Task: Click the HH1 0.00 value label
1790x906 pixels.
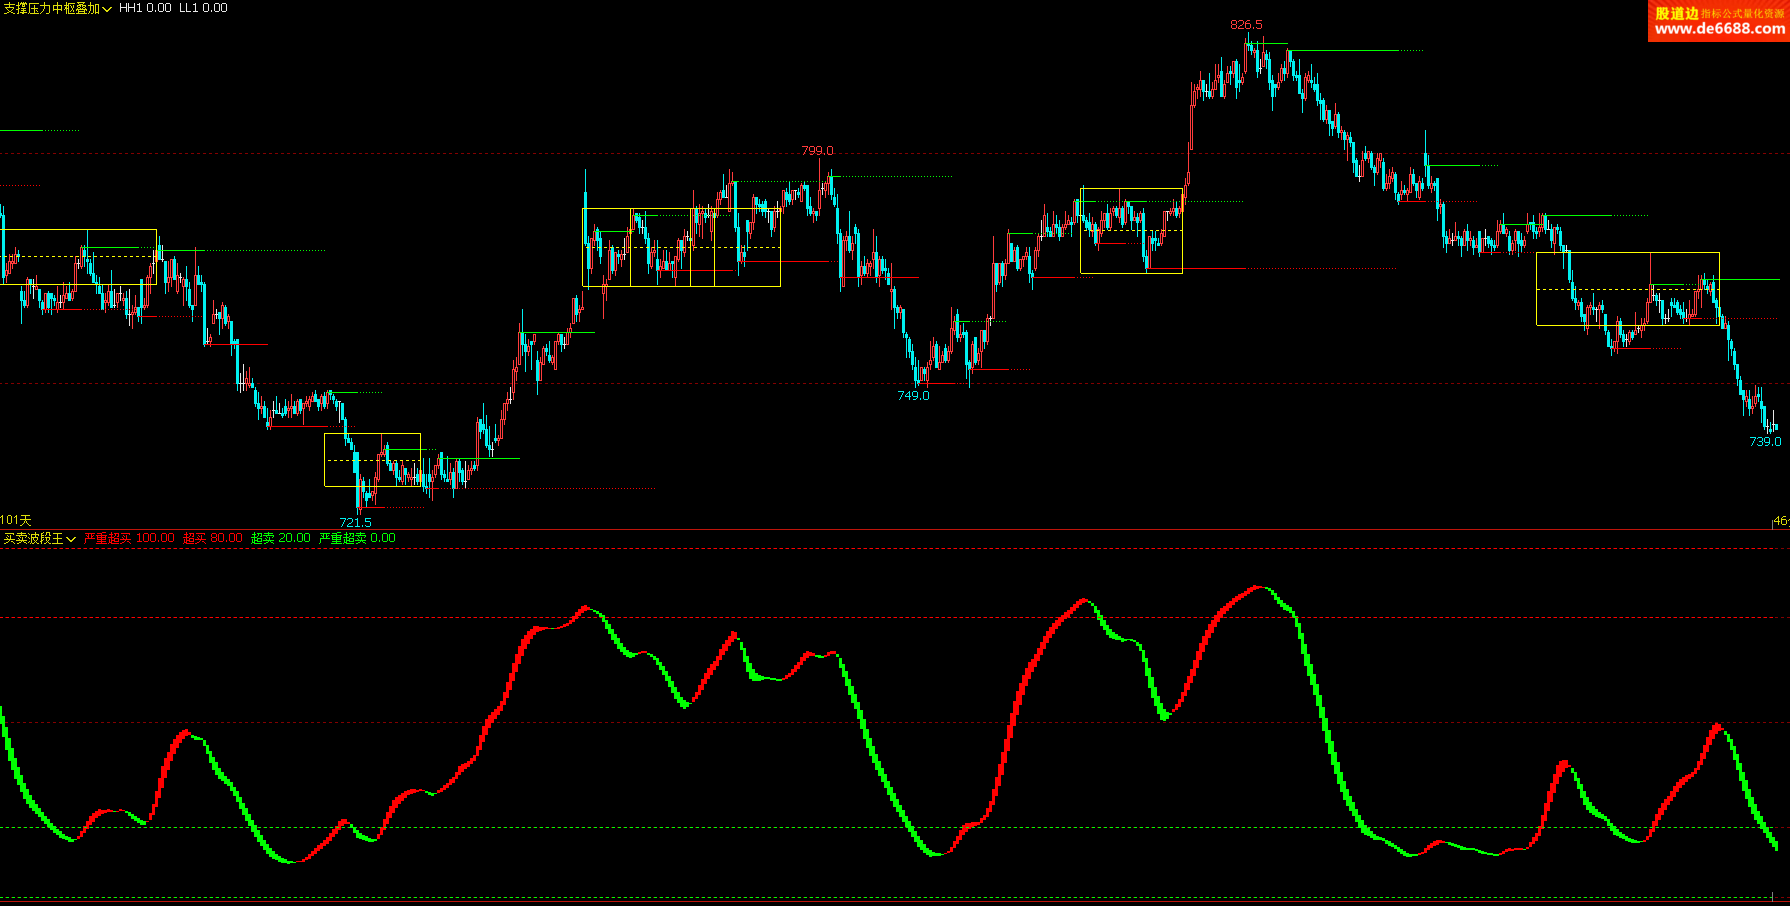Action: 145,8
